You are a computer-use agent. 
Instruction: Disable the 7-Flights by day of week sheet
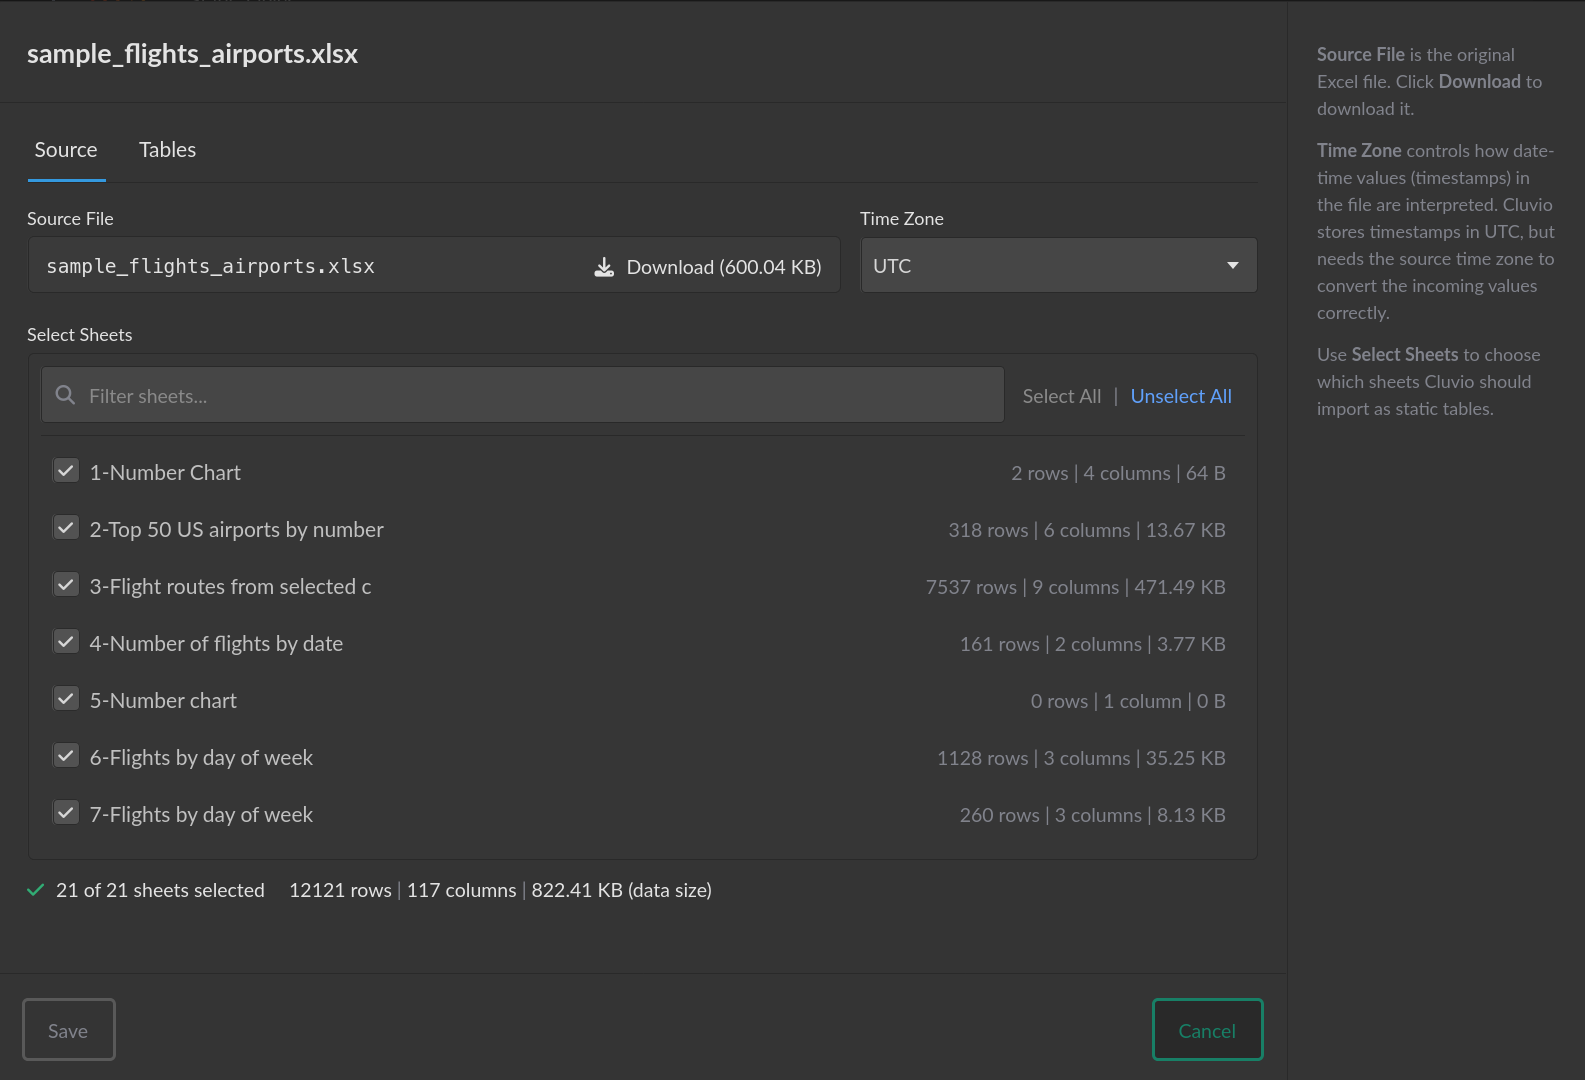(66, 813)
